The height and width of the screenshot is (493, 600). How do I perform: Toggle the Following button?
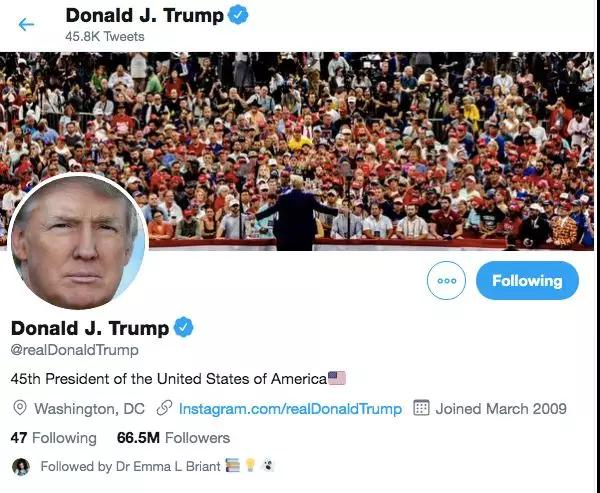[x=527, y=281]
